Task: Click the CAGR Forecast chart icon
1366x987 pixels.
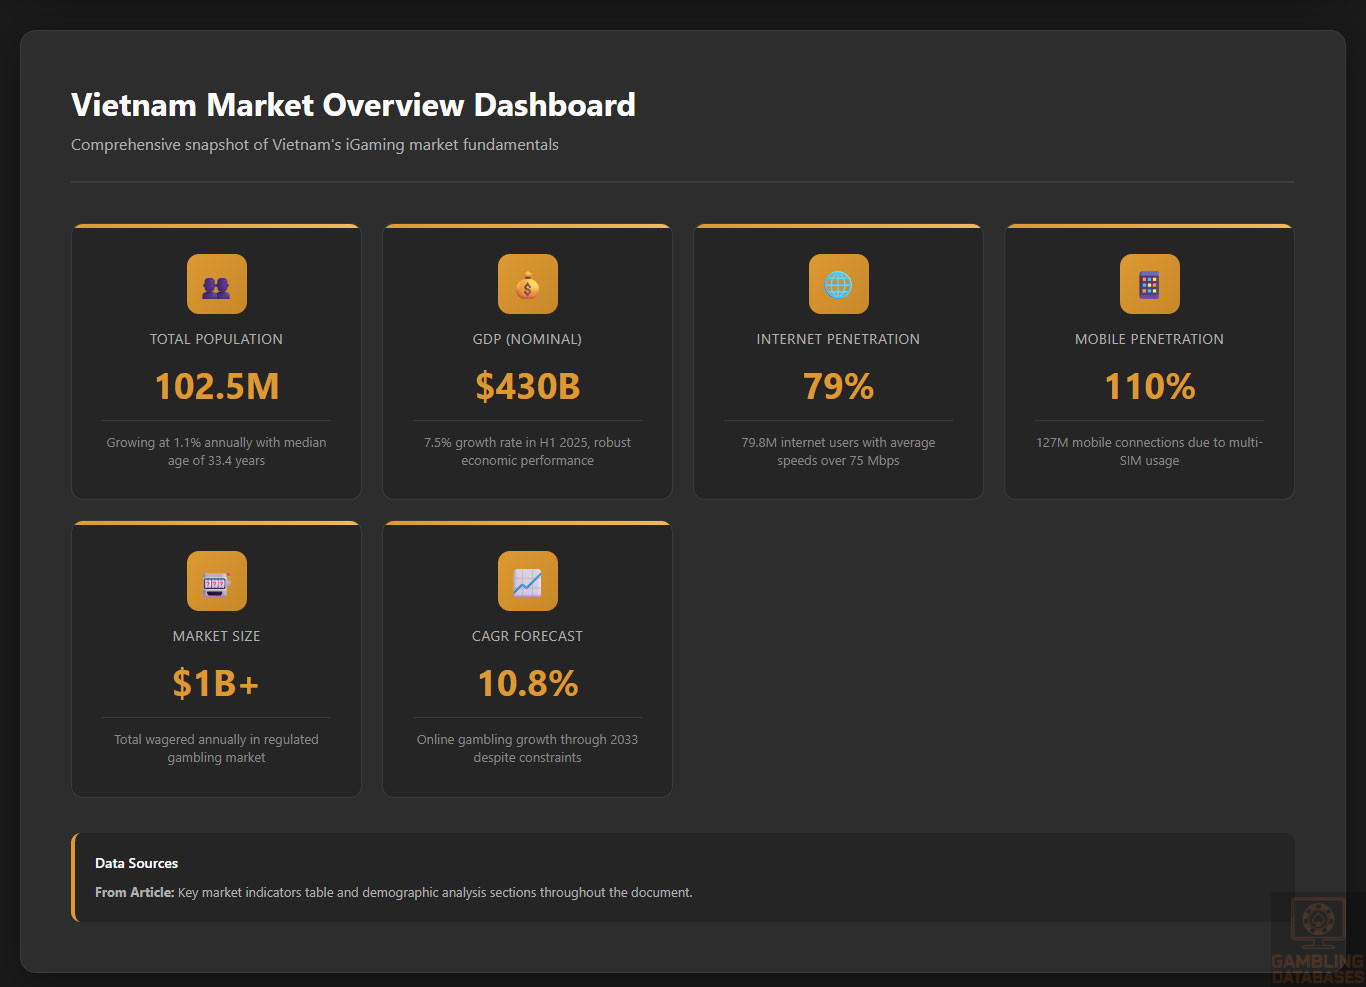Action: (x=527, y=581)
